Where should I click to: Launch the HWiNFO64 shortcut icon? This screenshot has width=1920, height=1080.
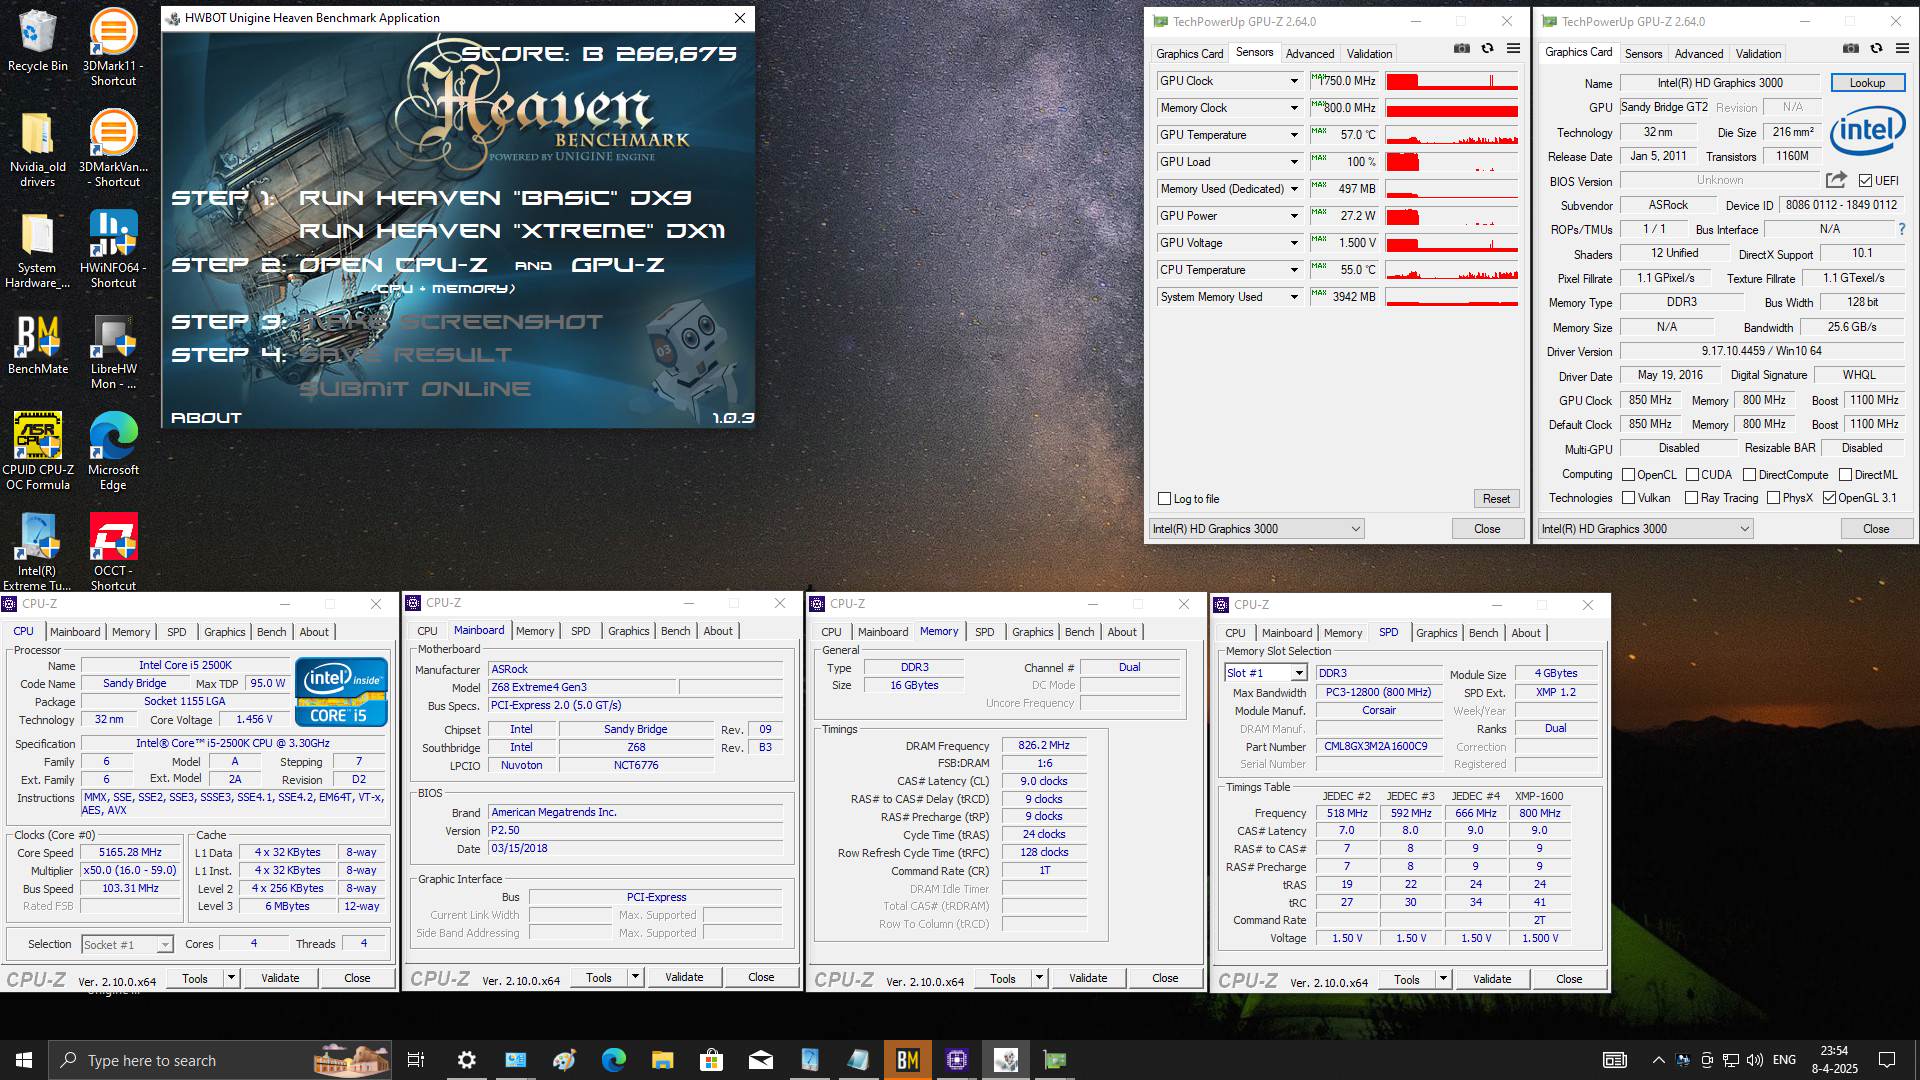(x=113, y=249)
